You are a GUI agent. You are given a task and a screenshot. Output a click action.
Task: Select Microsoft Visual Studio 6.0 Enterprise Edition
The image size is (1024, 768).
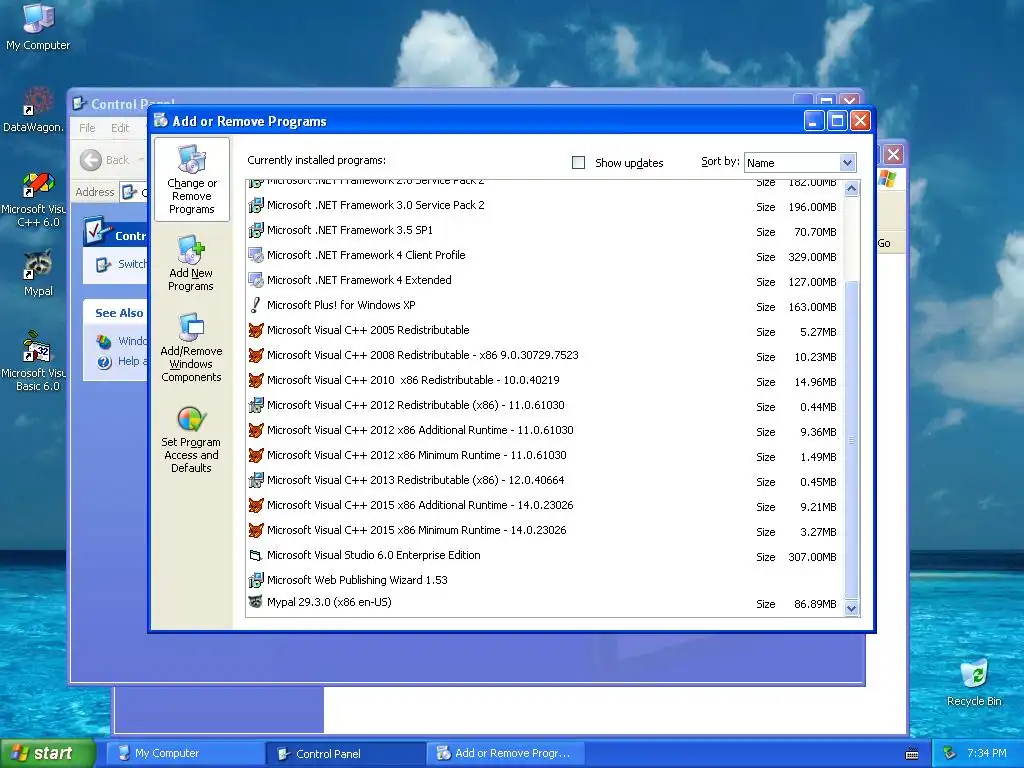(545, 556)
